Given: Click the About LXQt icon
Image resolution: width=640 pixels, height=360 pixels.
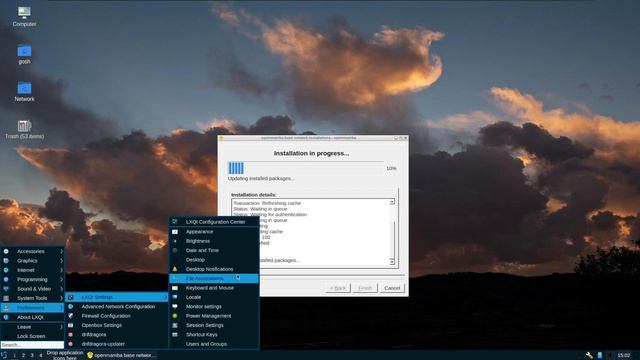Looking at the screenshot, I should [x=6, y=317].
